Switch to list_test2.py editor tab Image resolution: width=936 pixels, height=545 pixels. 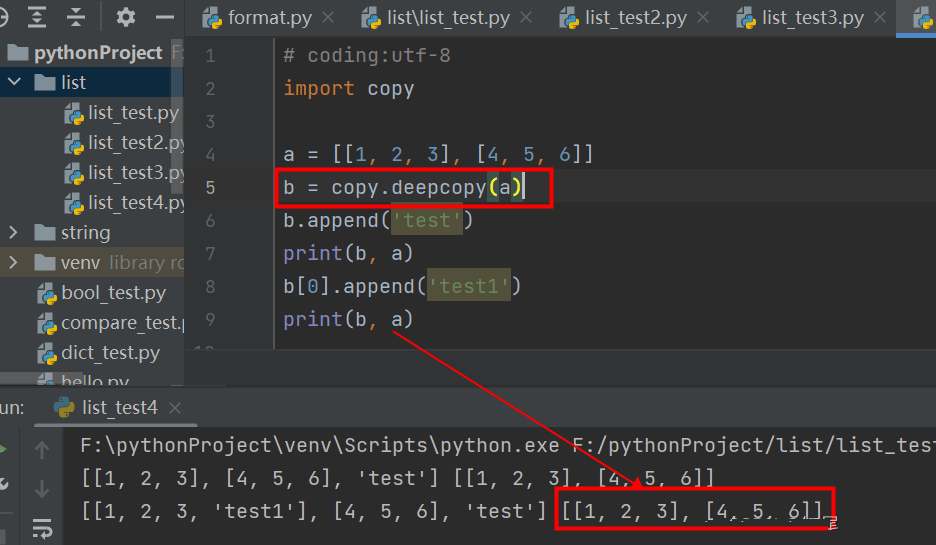tap(636, 18)
